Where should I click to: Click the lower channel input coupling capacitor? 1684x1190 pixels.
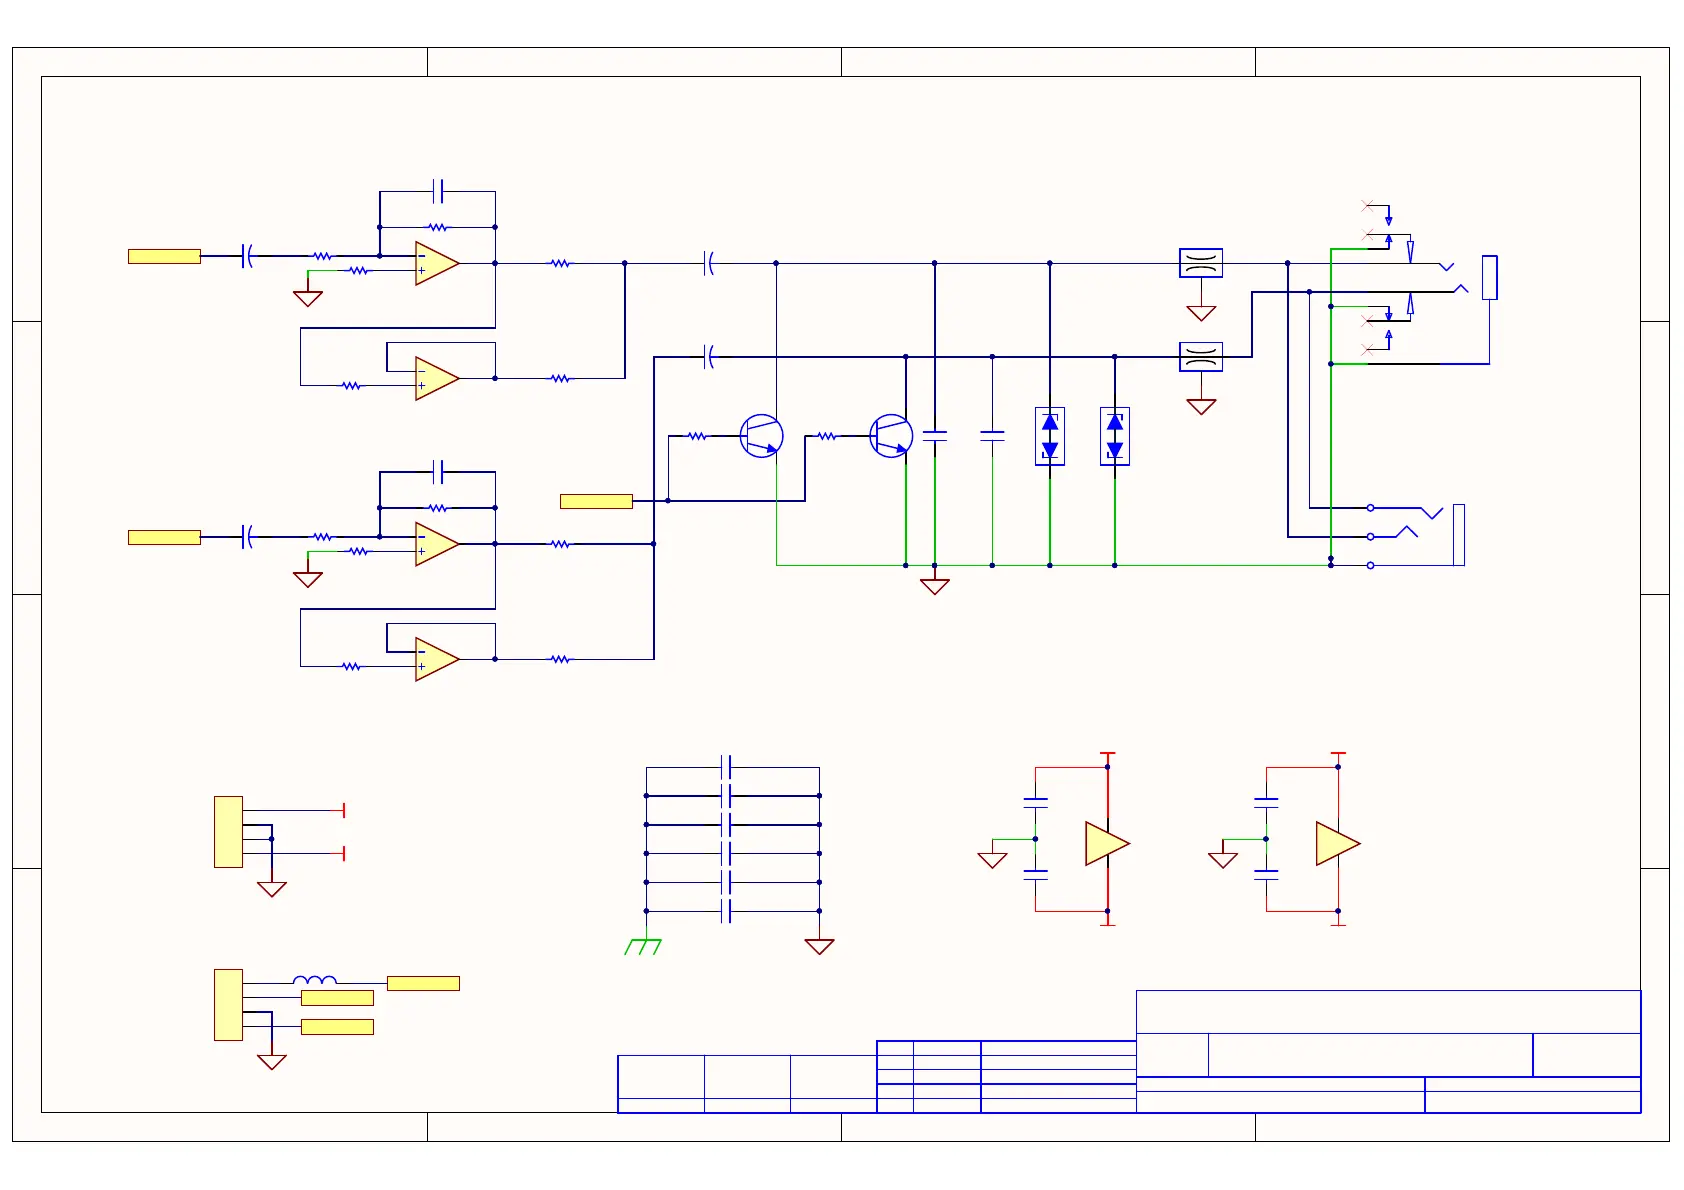[x=246, y=537]
